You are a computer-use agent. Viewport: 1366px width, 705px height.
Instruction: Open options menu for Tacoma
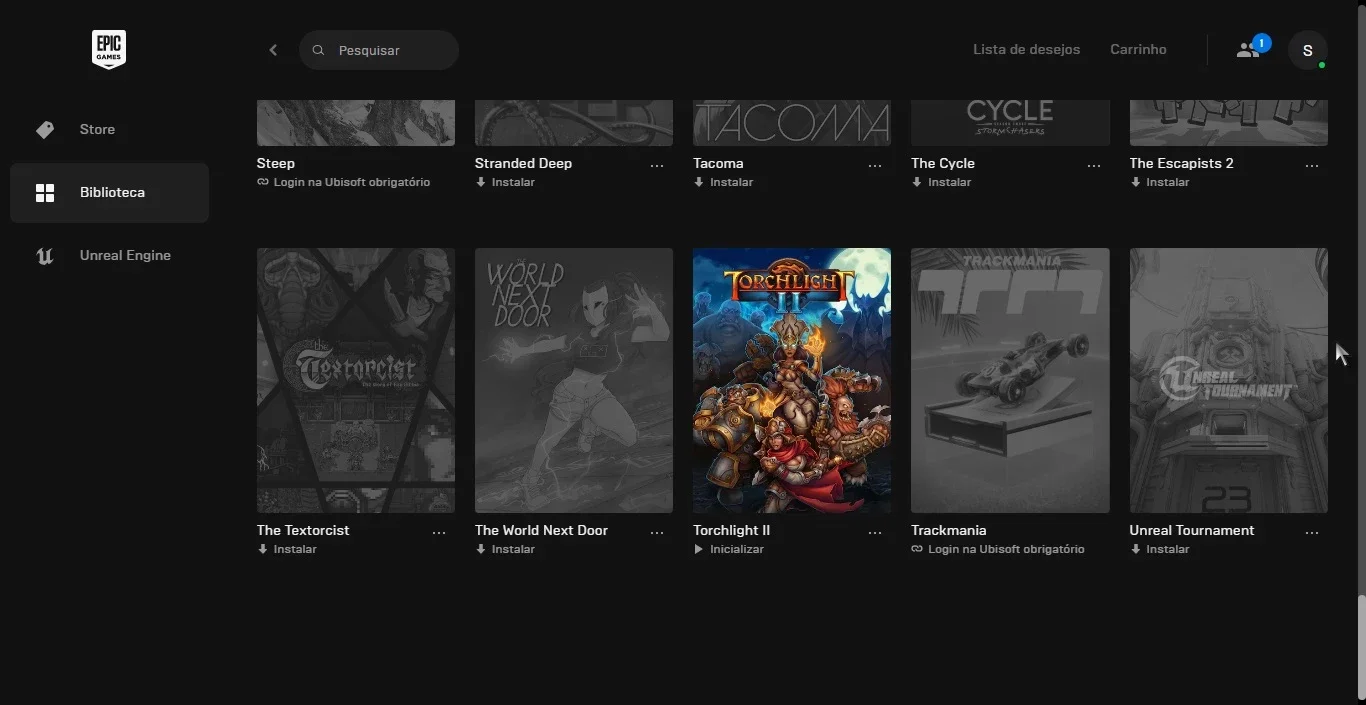tap(875, 166)
